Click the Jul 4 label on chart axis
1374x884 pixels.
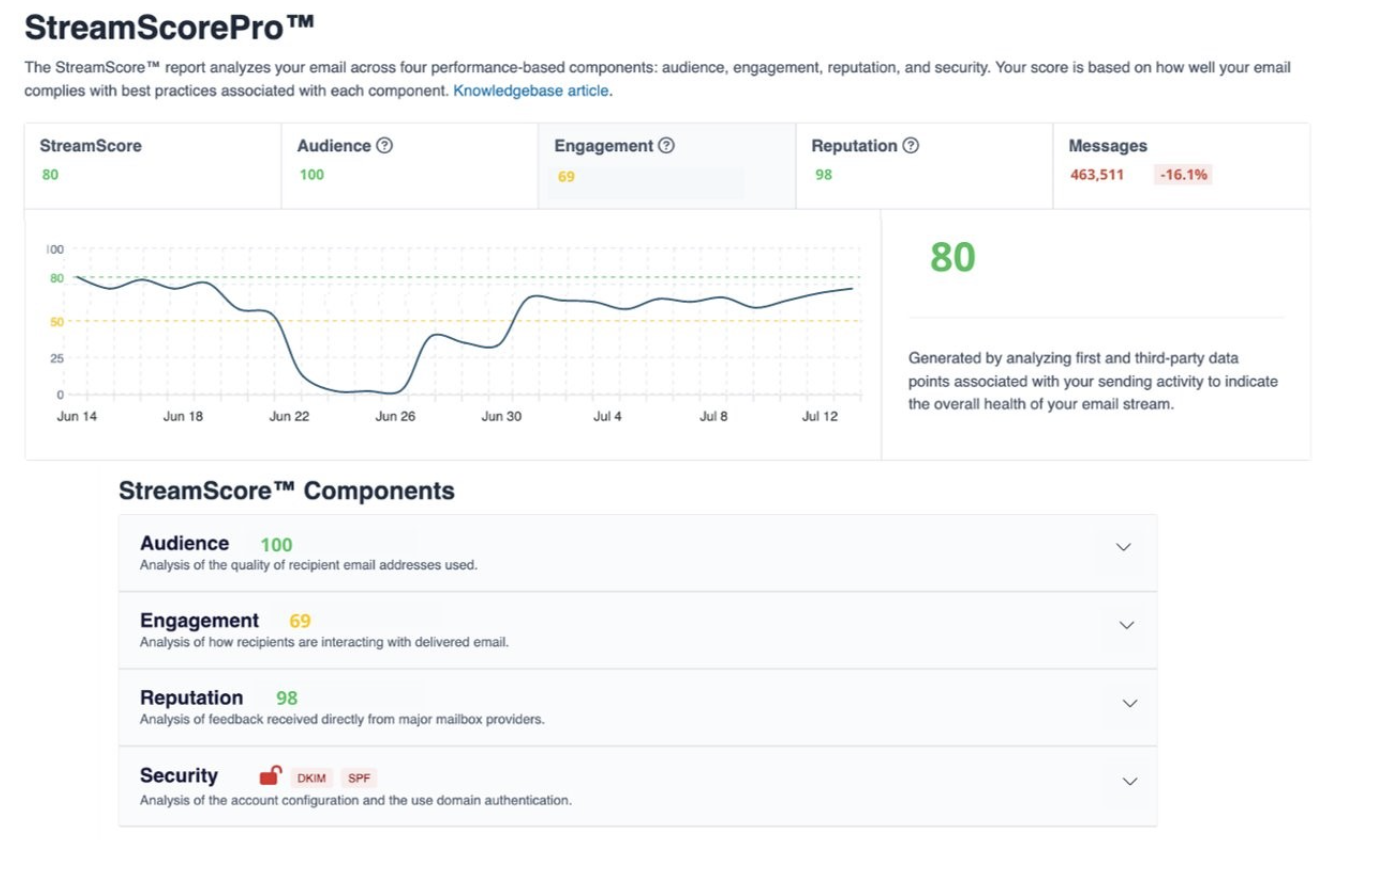(x=607, y=416)
